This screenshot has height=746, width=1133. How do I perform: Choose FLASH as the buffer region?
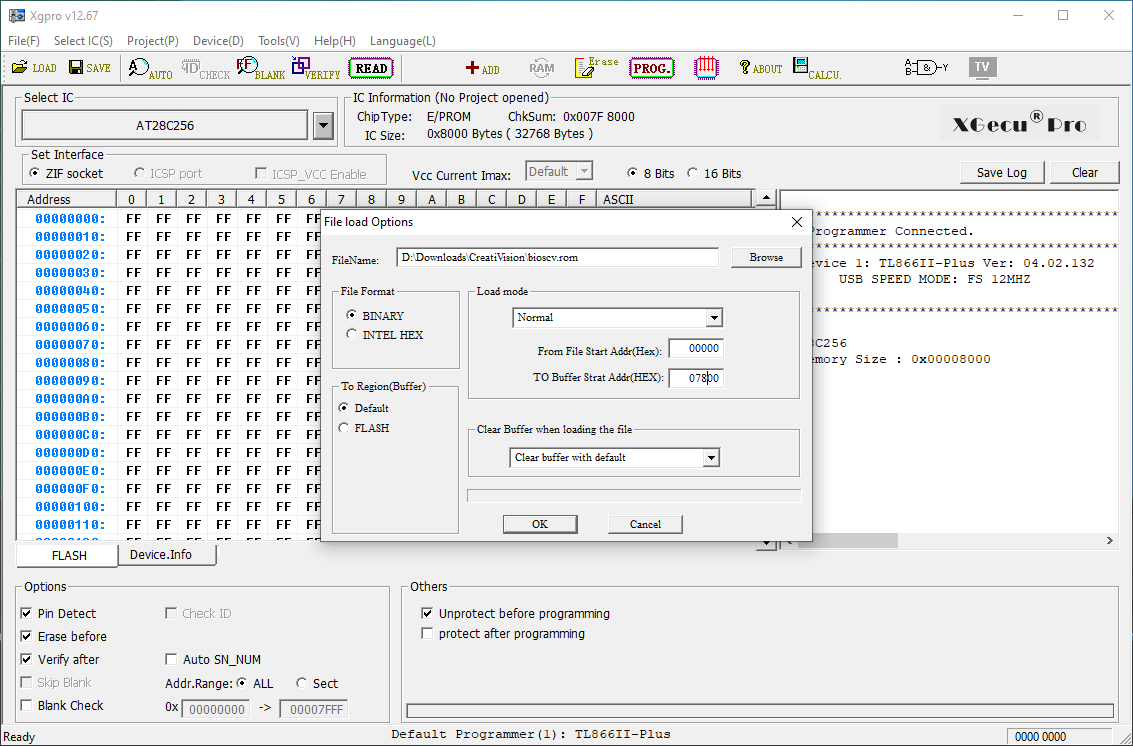[x=345, y=428]
